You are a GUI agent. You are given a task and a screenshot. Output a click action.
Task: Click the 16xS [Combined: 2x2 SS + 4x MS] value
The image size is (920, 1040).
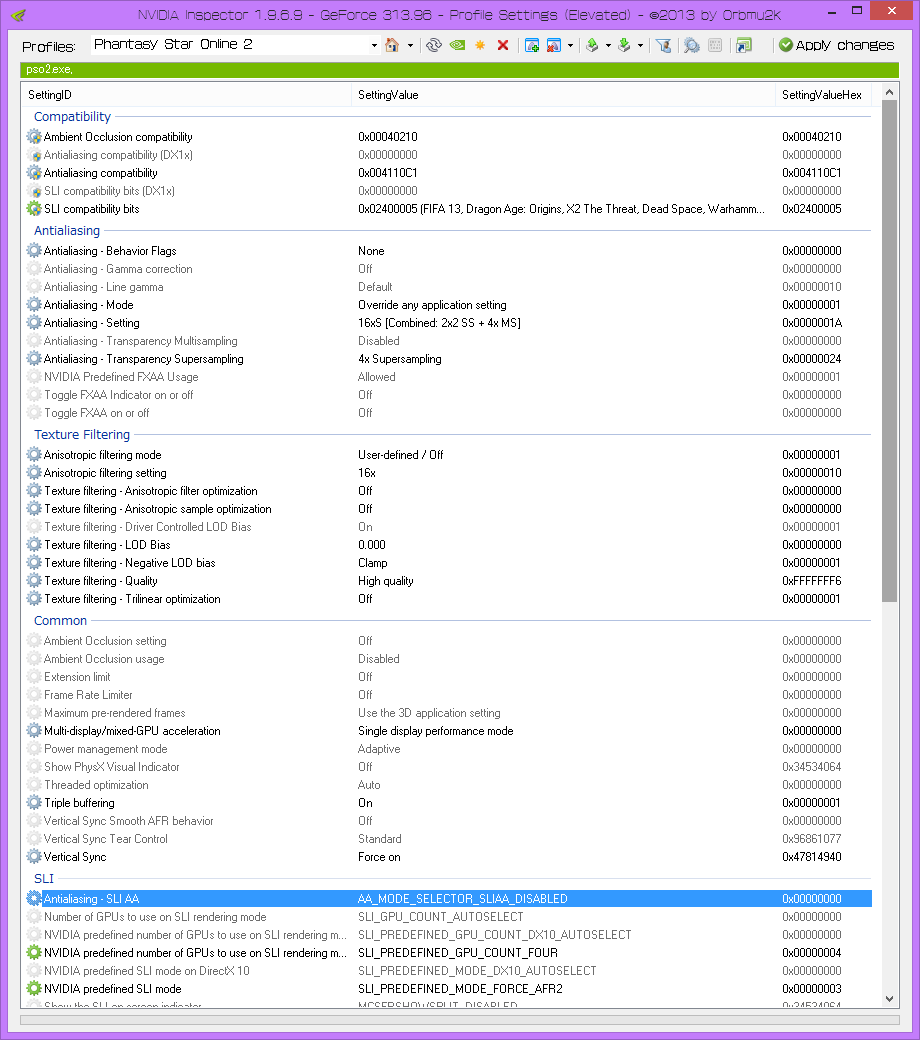(439, 323)
